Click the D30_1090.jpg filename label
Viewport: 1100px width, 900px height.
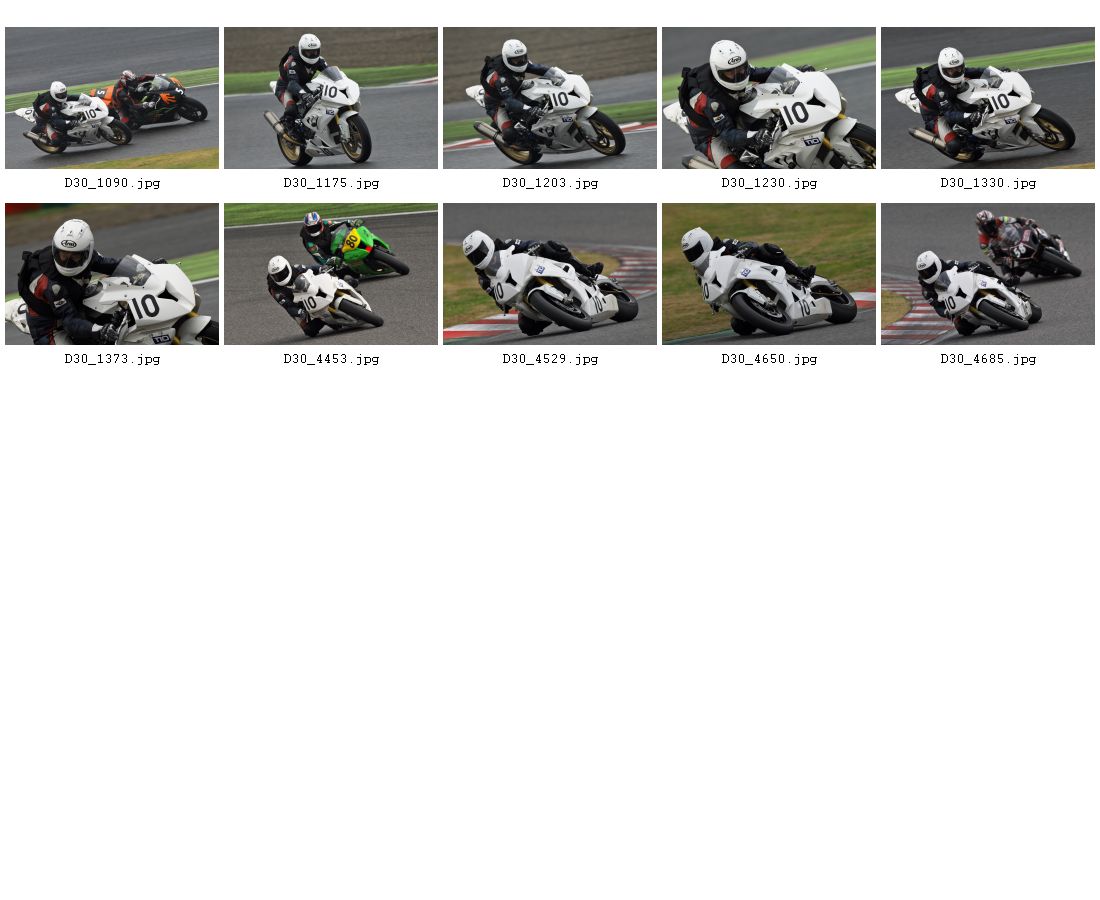tap(112, 183)
